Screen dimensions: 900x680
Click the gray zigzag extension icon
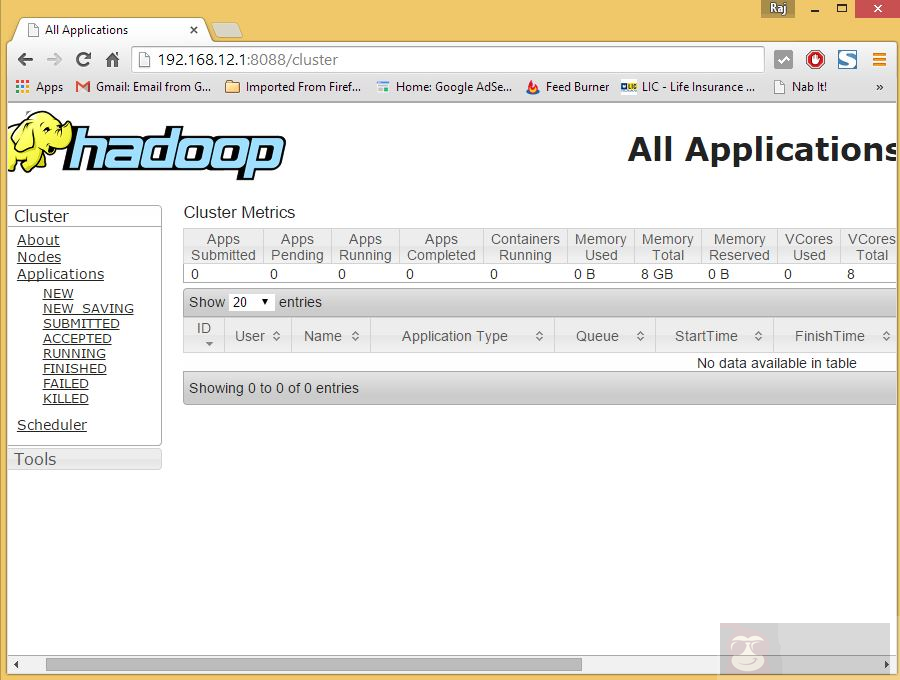[x=784, y=59]
